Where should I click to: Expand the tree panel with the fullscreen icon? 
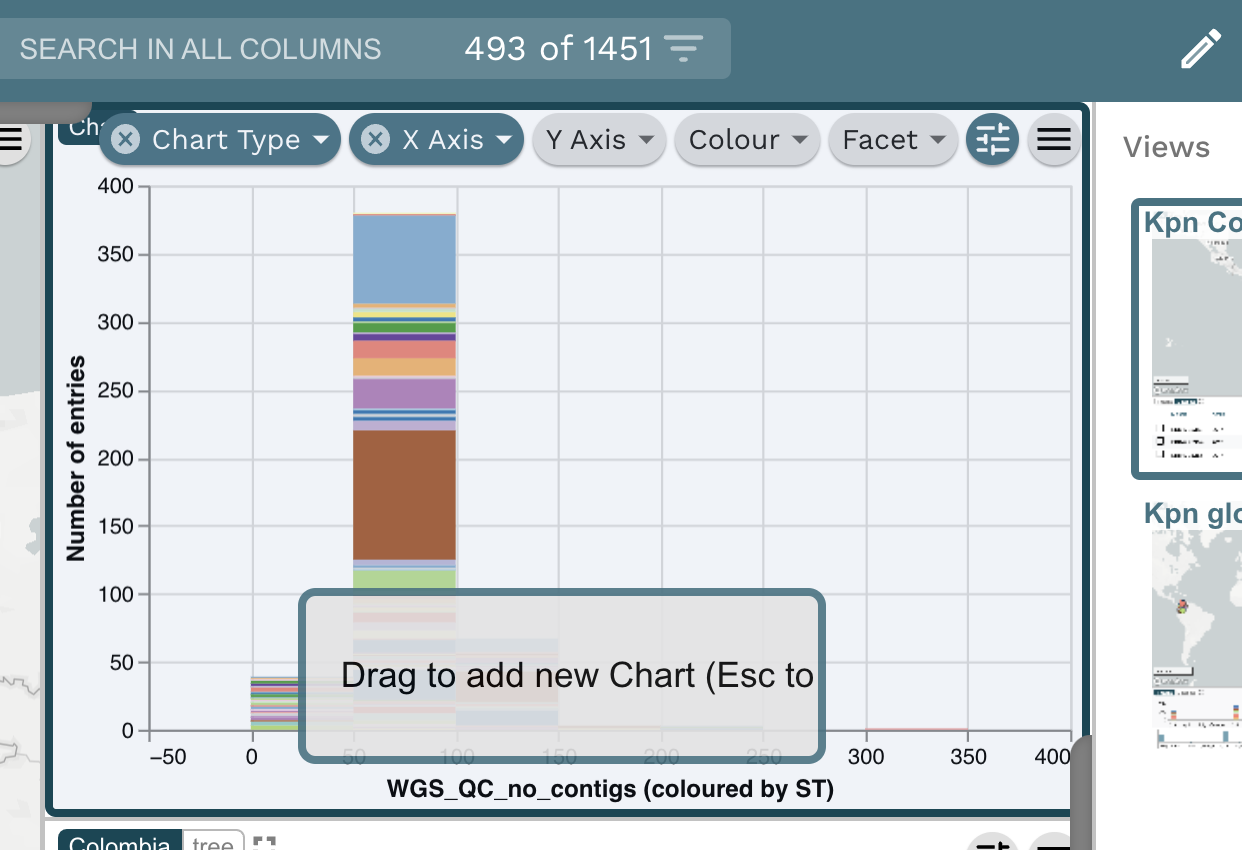tap(264, 843)
